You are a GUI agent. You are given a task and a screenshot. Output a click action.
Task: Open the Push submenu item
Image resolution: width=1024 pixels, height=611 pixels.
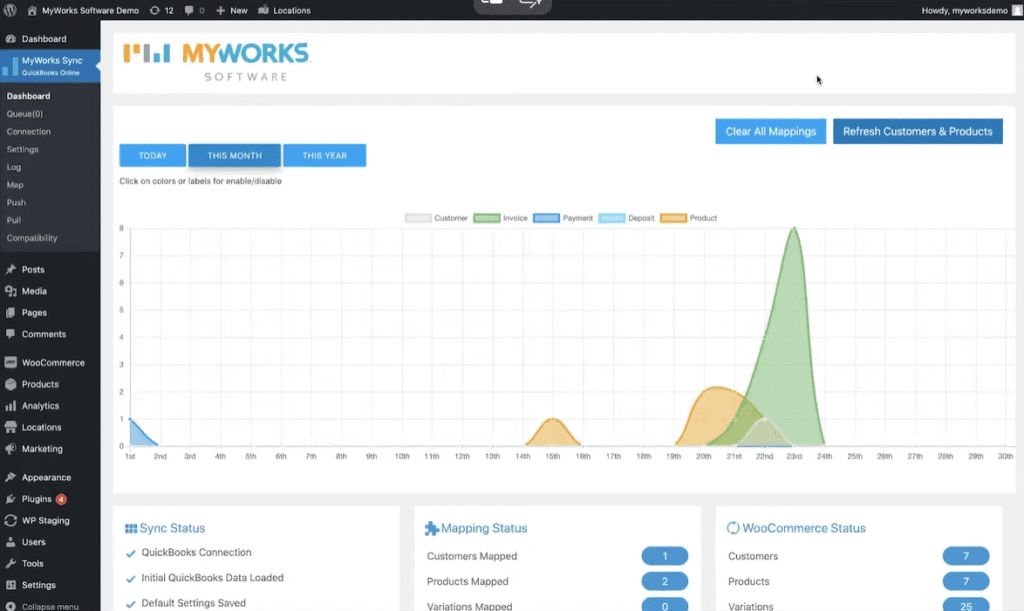pyautogui.click(x=16, y=202)
